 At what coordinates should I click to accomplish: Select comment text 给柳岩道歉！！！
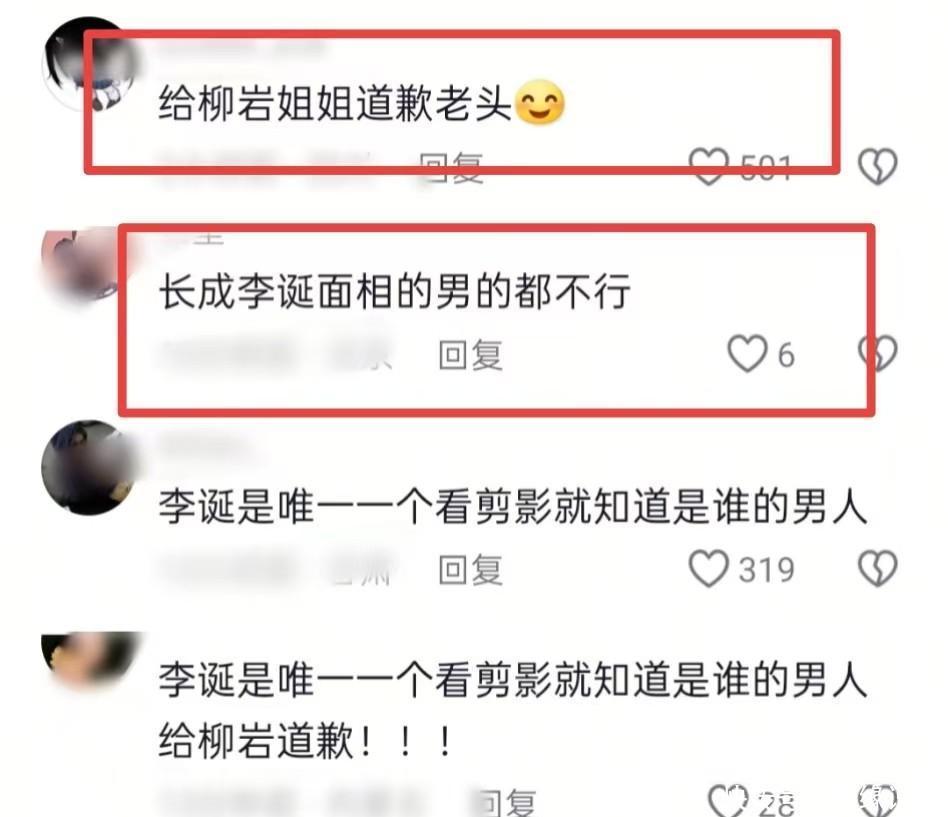[305, 740]
